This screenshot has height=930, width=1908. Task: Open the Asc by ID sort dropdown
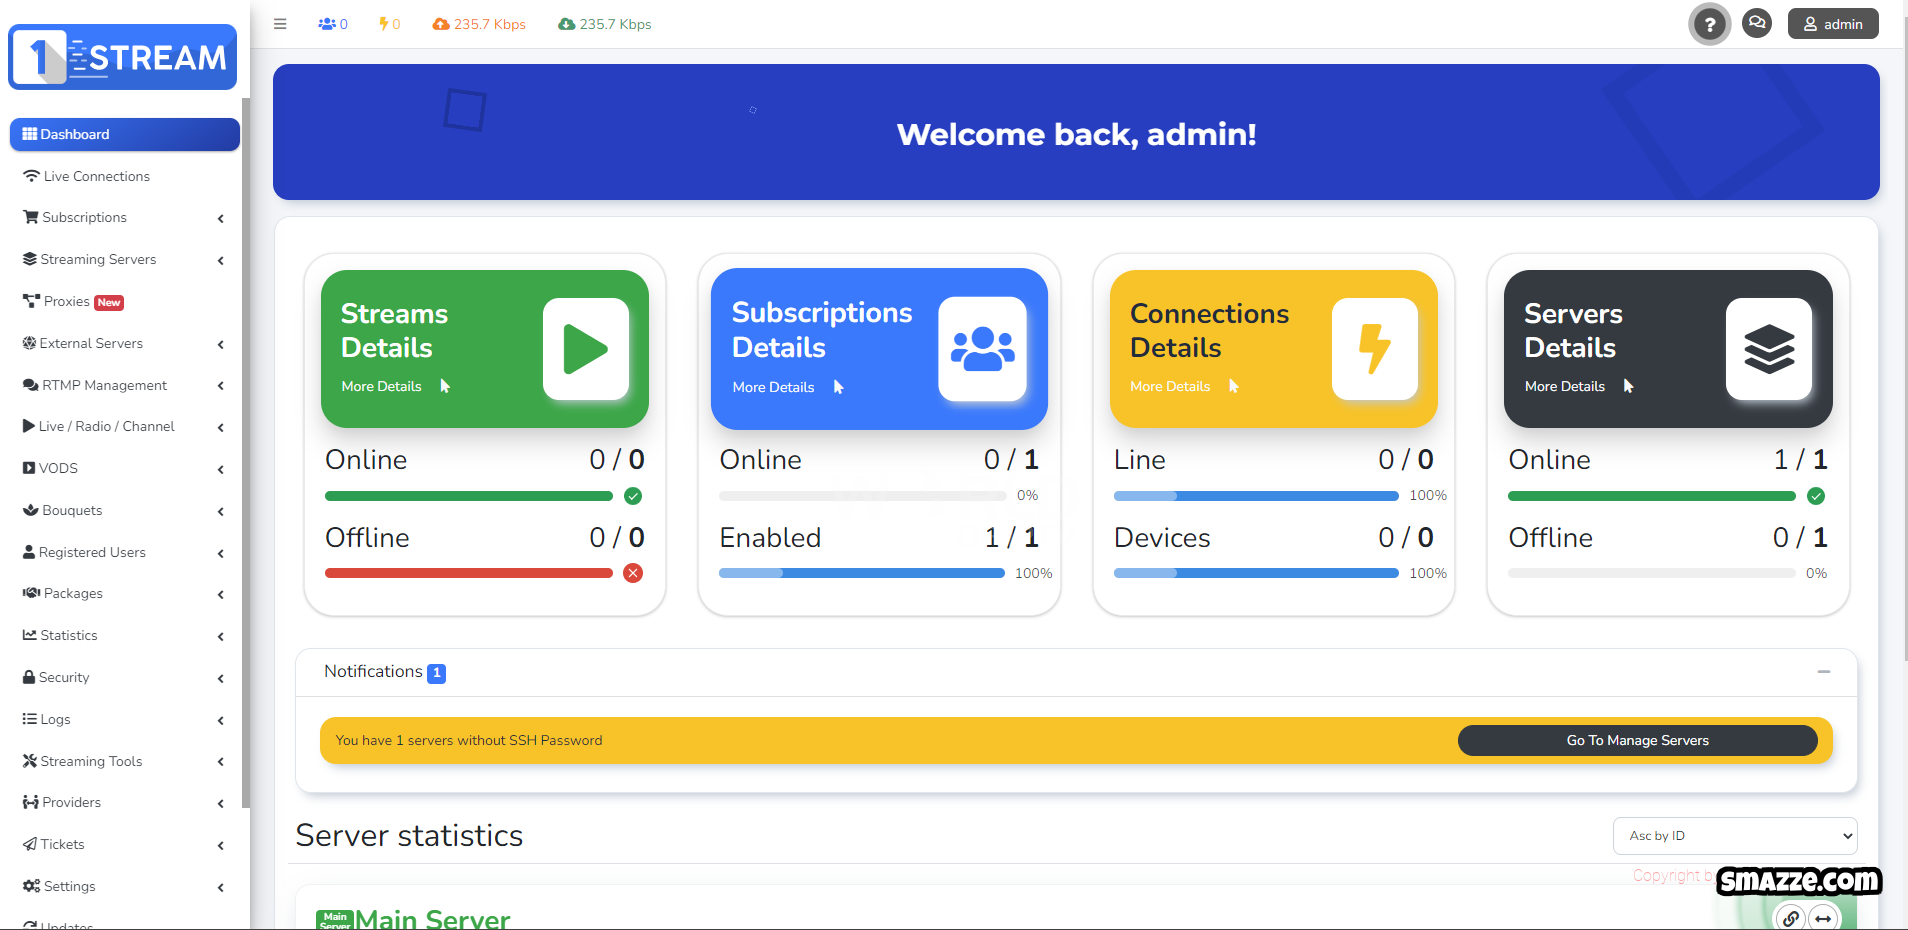point(1734,836)
